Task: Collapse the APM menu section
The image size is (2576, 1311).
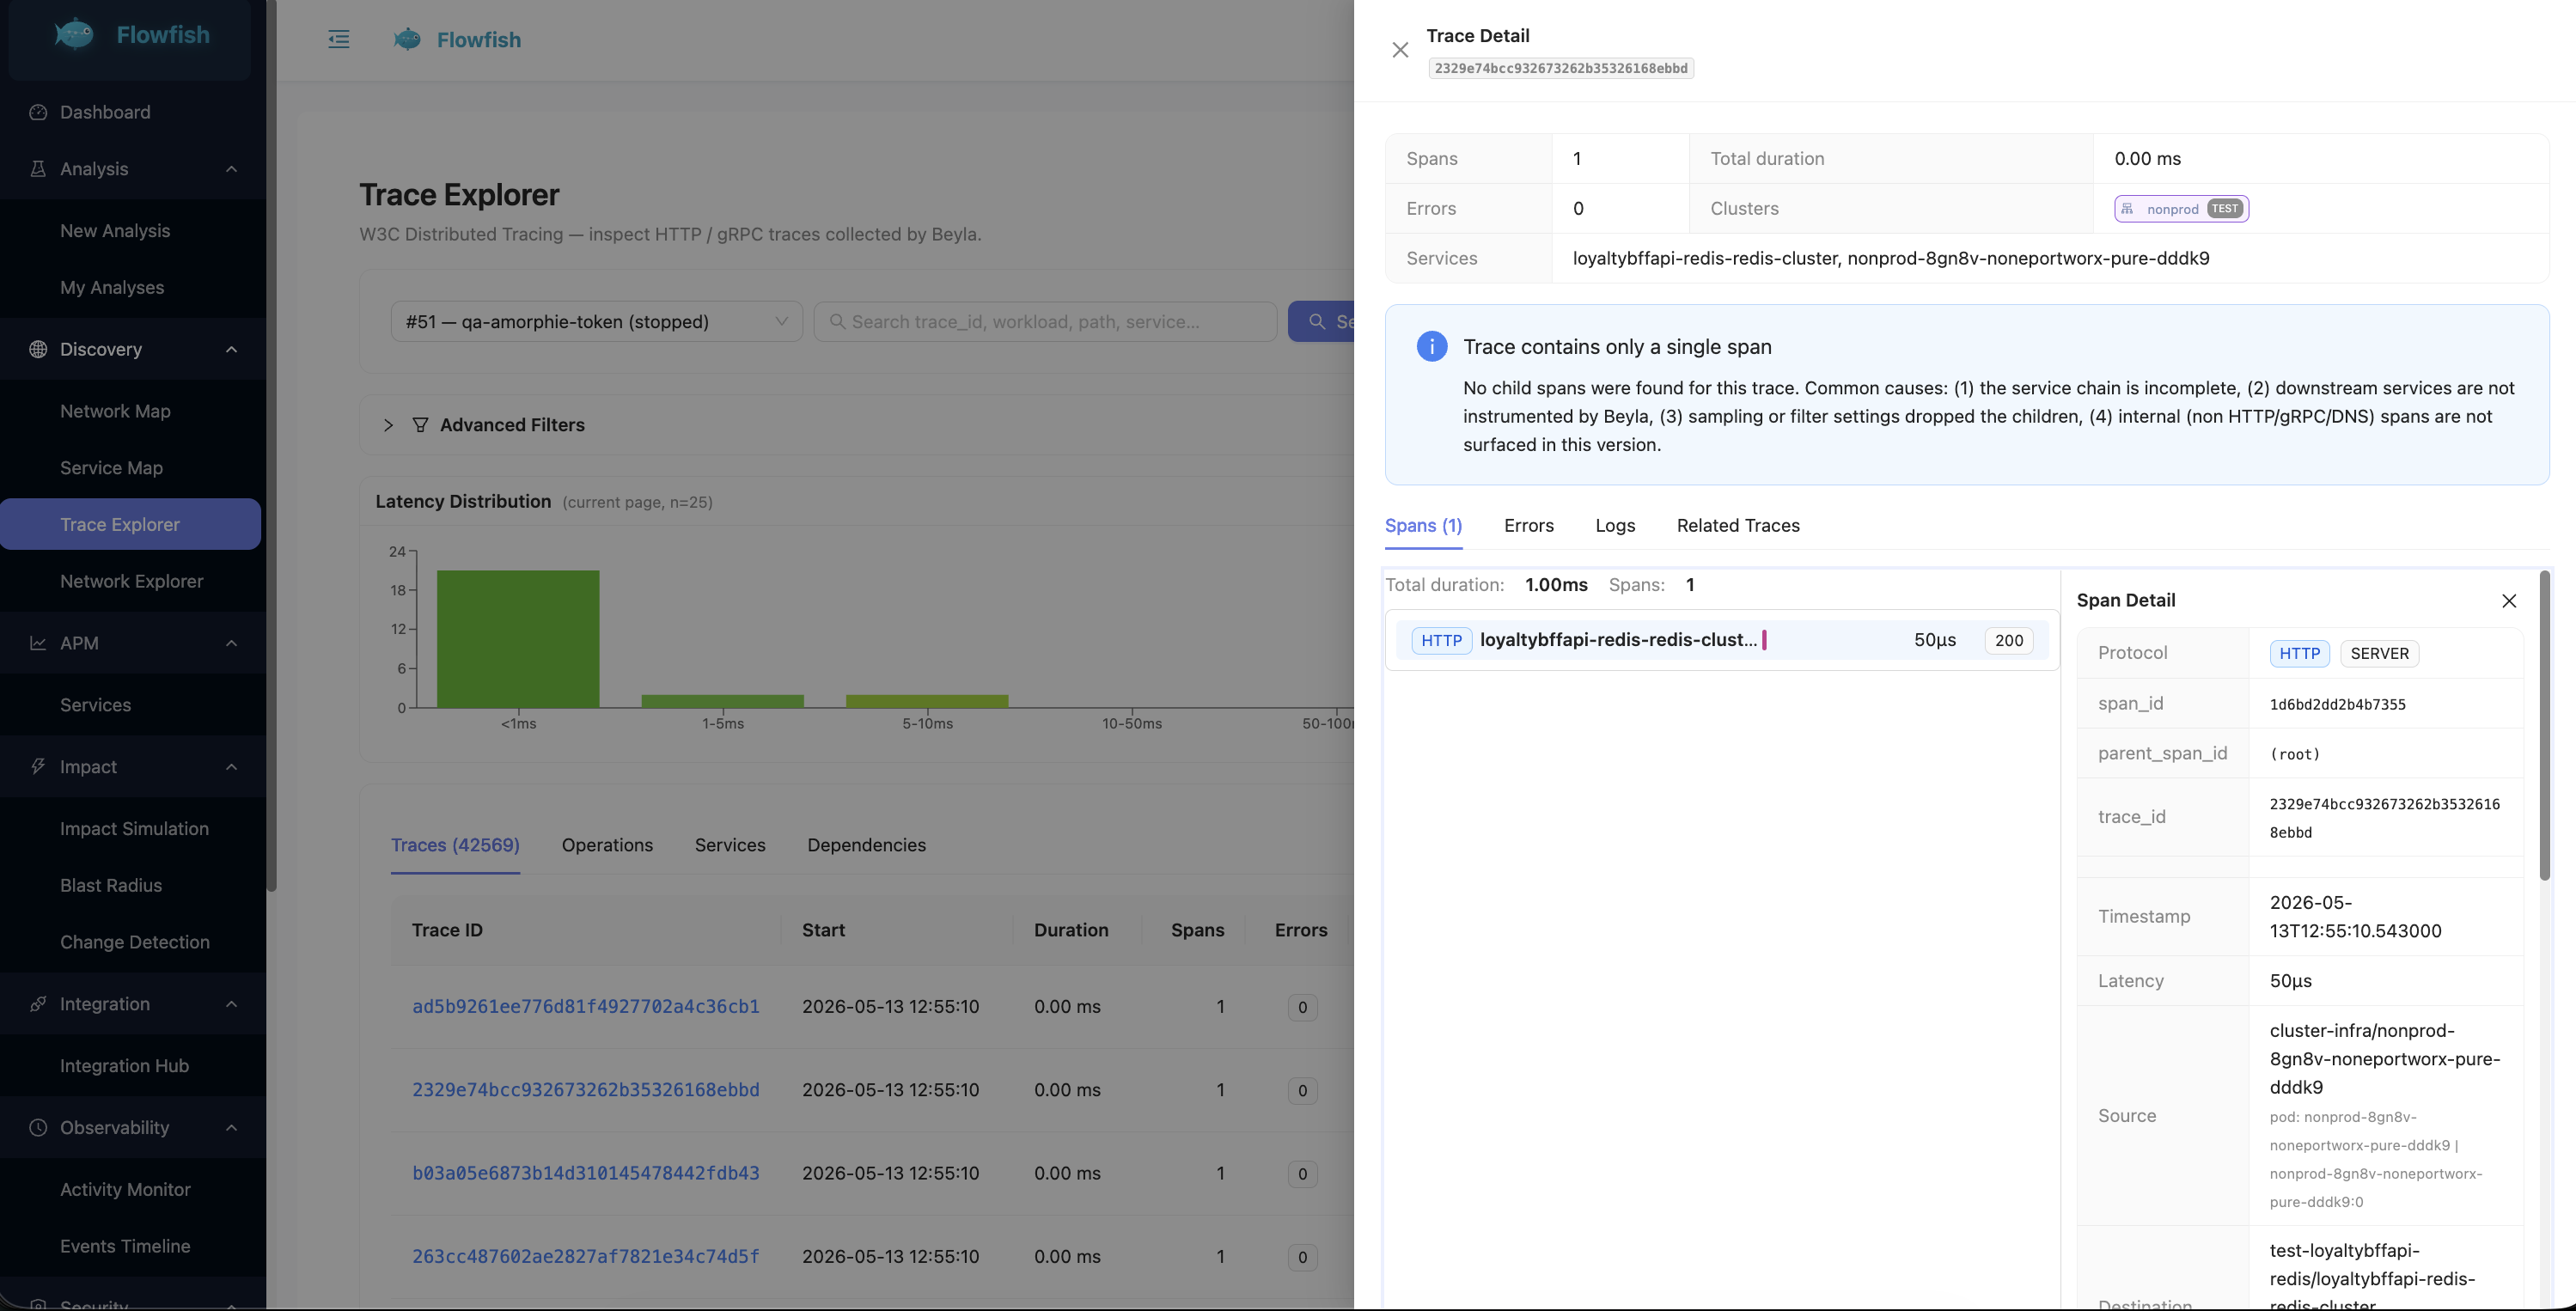Action: click(x=232, y=643)
